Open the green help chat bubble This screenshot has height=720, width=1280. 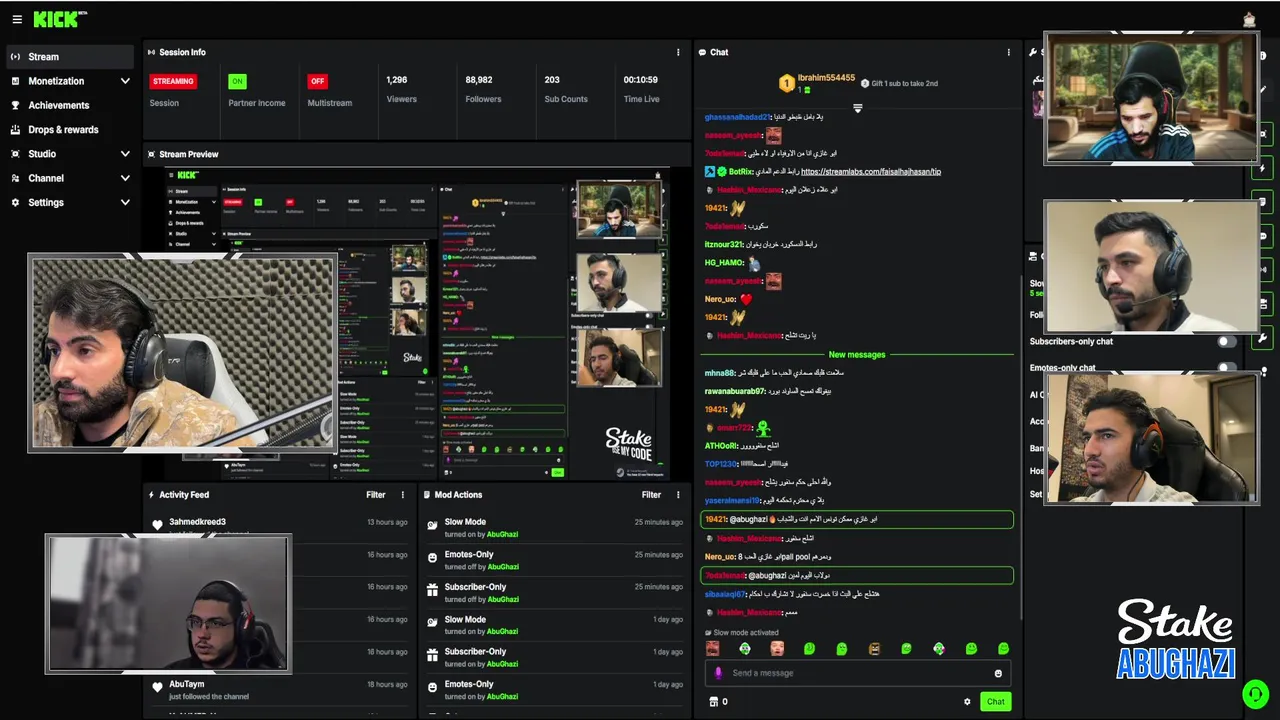coord(1254,693)
